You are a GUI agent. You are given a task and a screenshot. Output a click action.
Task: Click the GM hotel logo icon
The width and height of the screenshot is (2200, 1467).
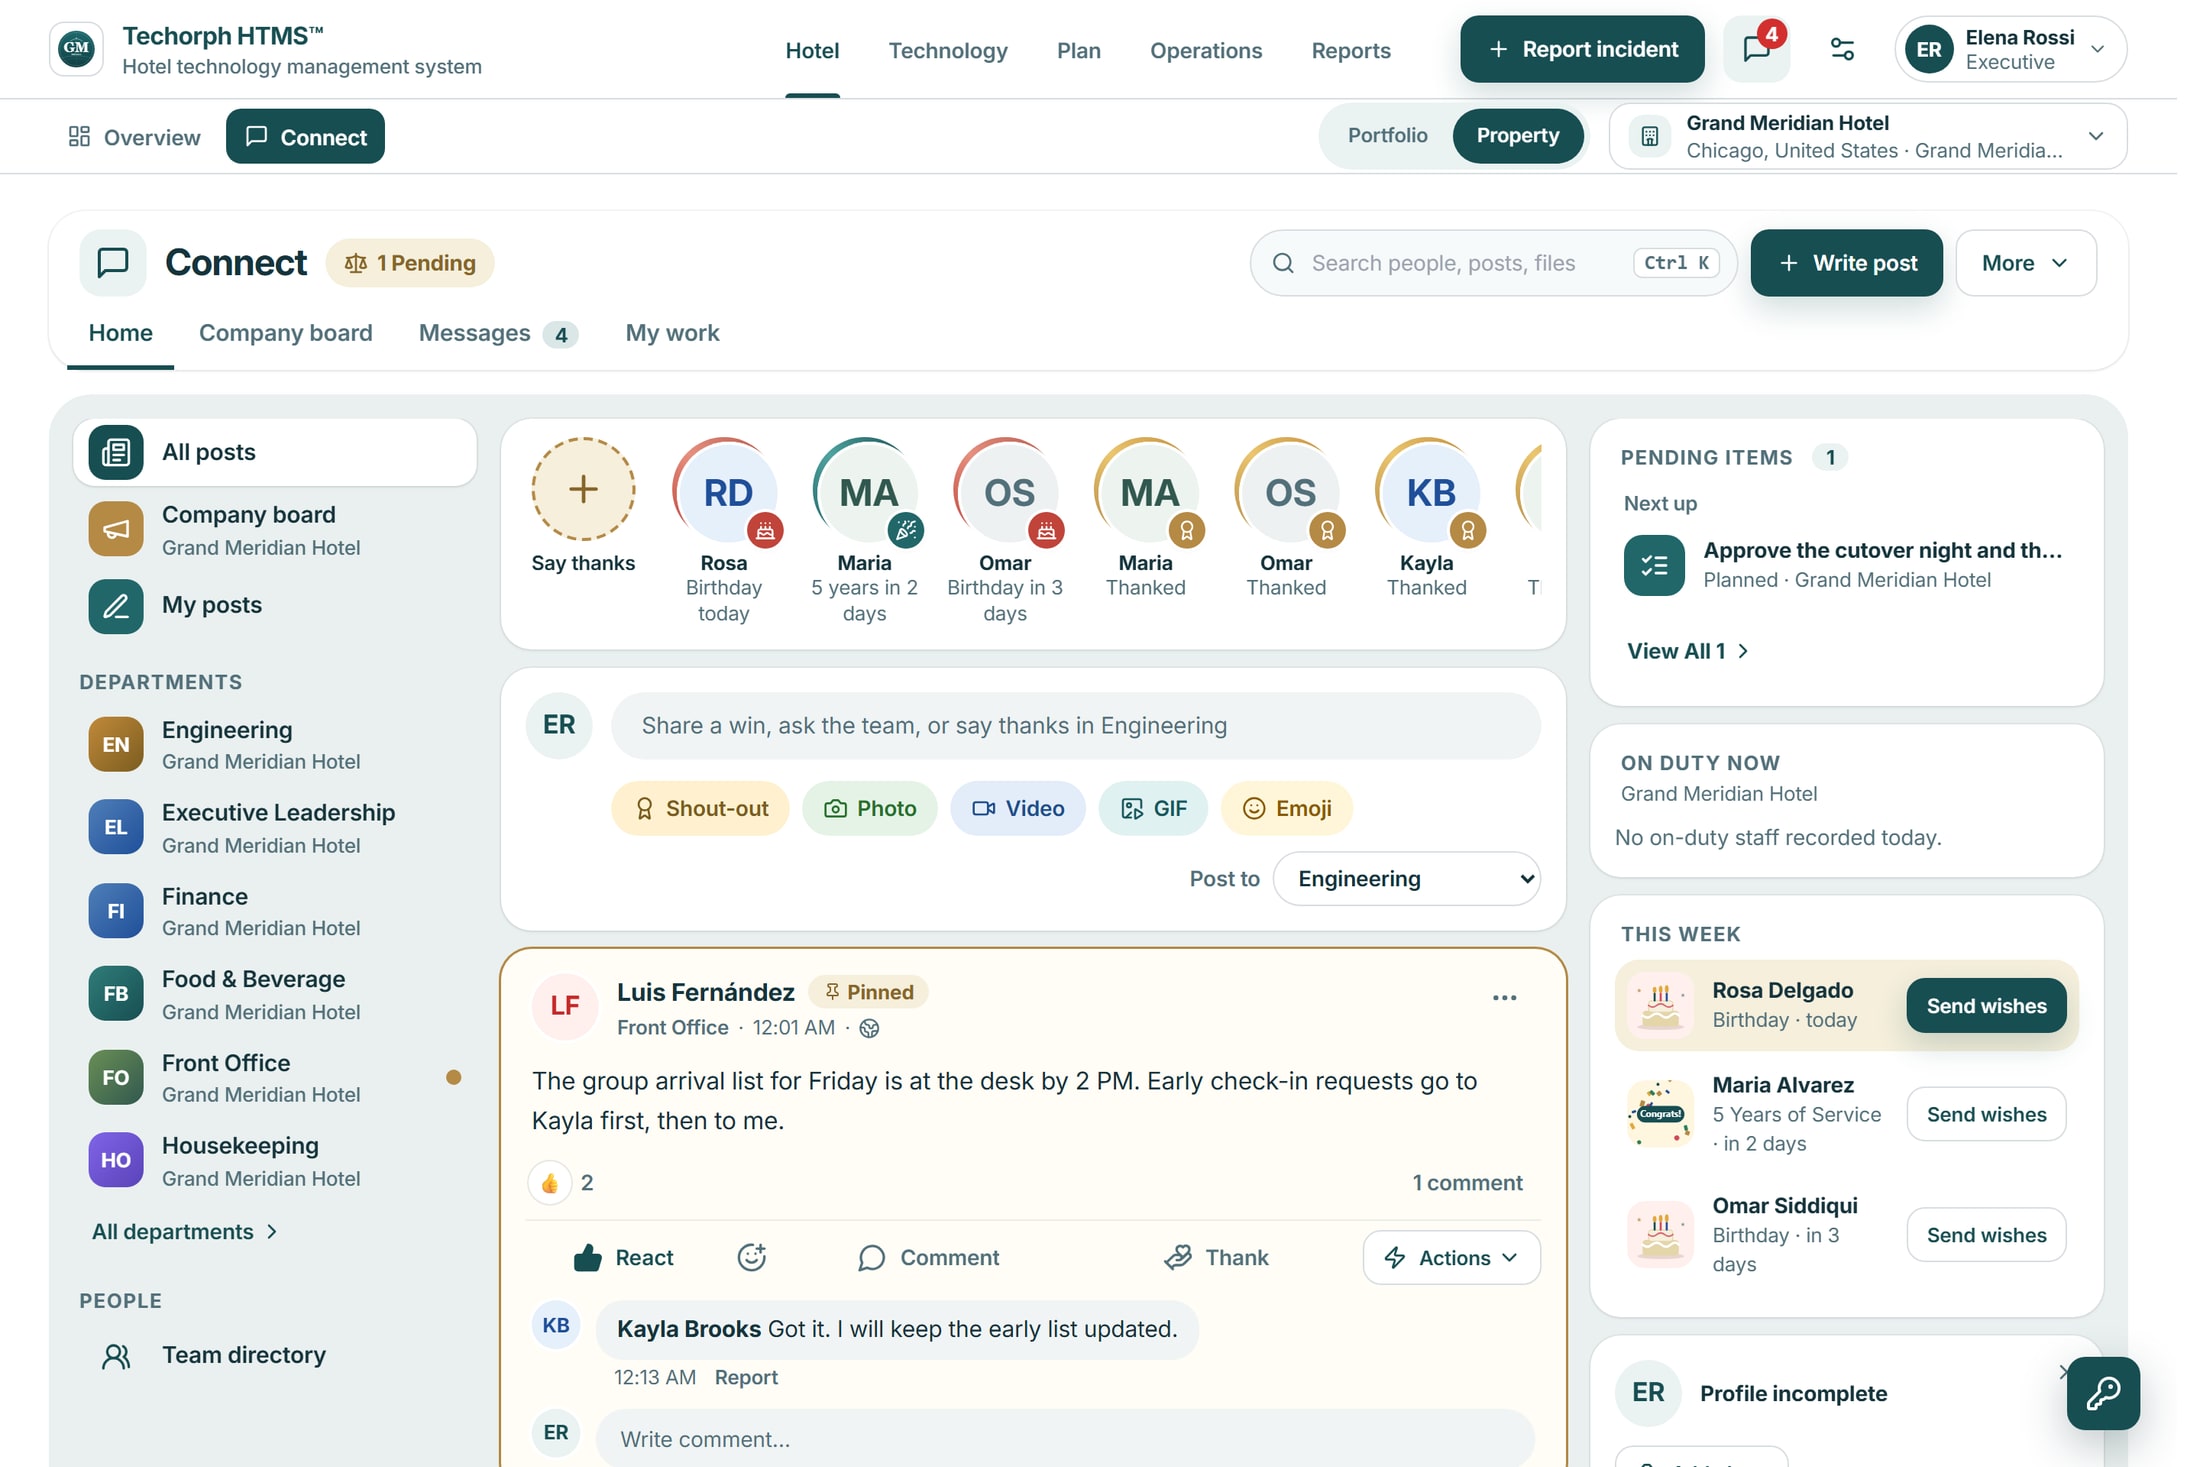click(76, 49)
